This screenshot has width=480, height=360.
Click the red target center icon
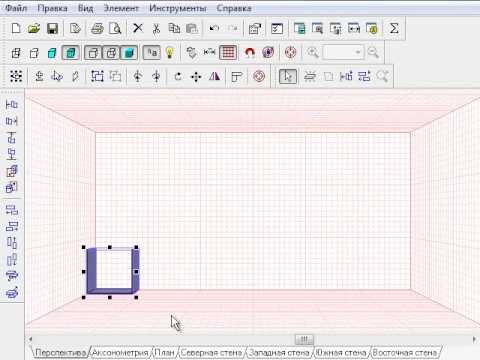290,53
